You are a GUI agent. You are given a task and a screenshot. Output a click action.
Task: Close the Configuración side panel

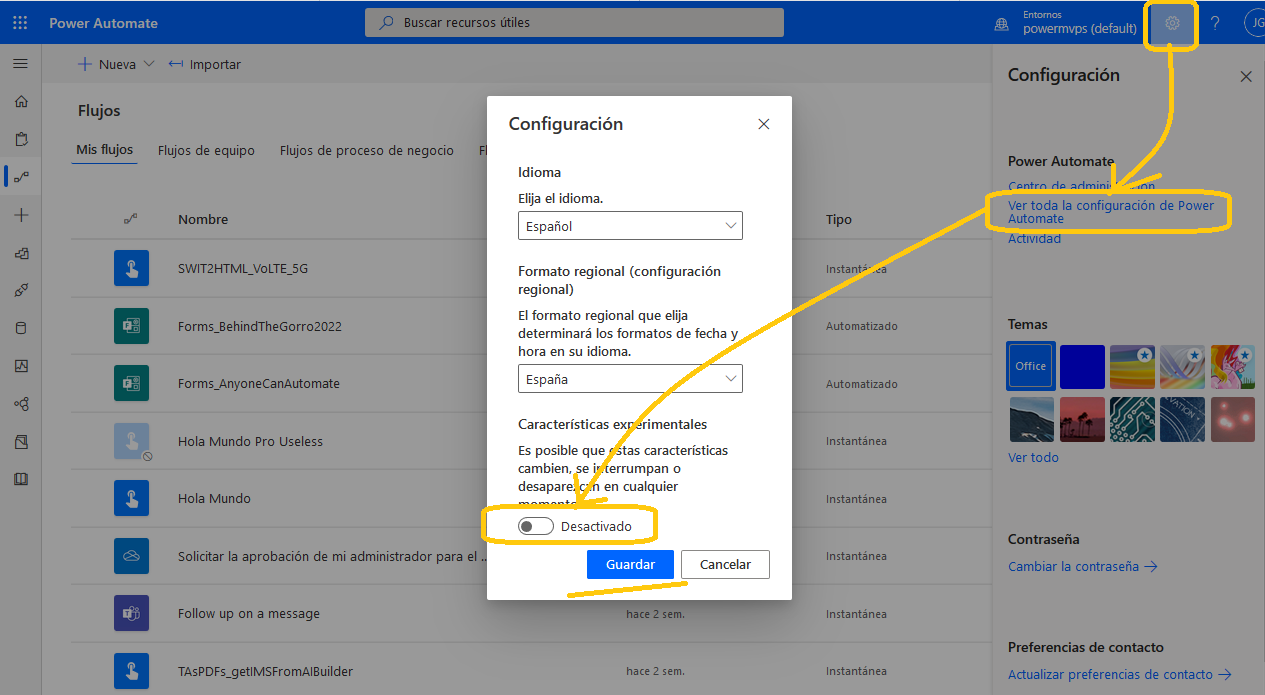pos(1246,76)
